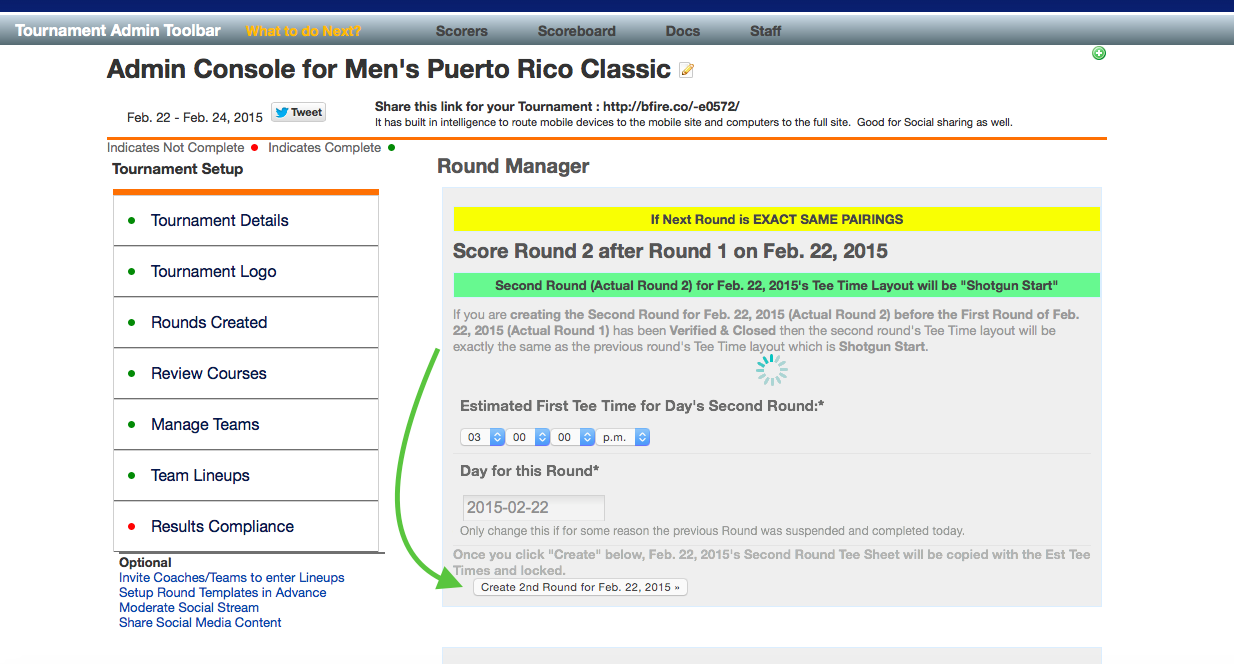1234x664 pixels.
Task: Click the Moderate Social Stream link
Action: pyautogui.click(x=189, y=608)
